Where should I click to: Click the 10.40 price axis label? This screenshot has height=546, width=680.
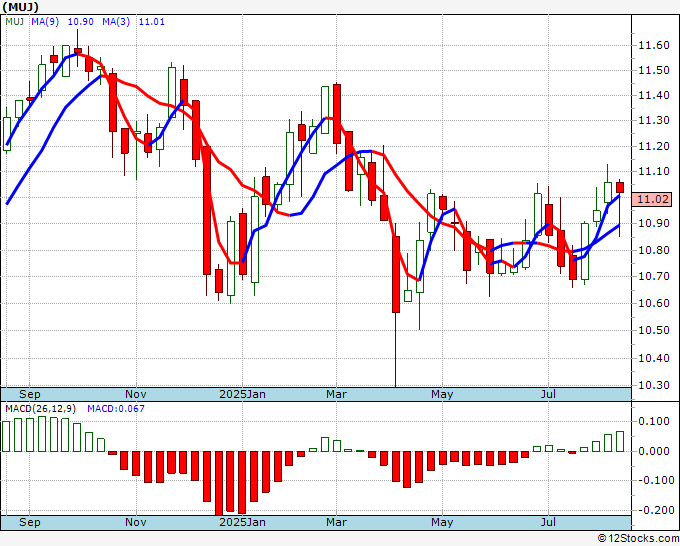pyautogui.click(x=654, y=358)
